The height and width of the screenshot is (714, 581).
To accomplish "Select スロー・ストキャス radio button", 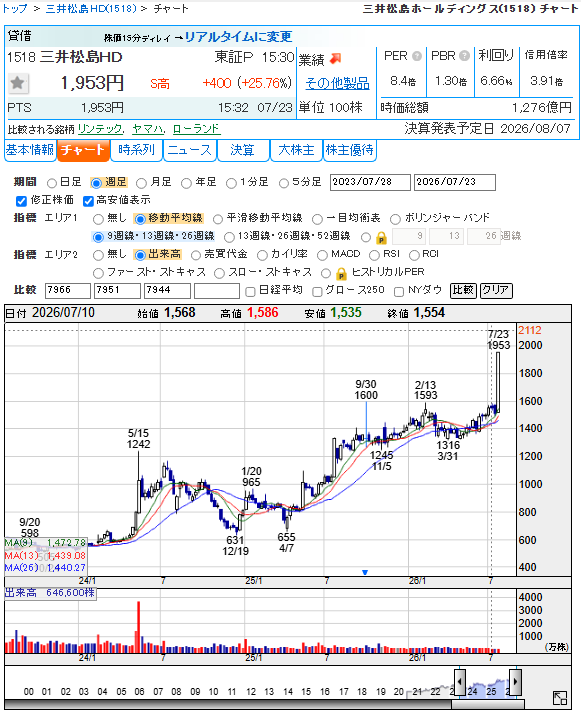I will [x=219, y=273].
